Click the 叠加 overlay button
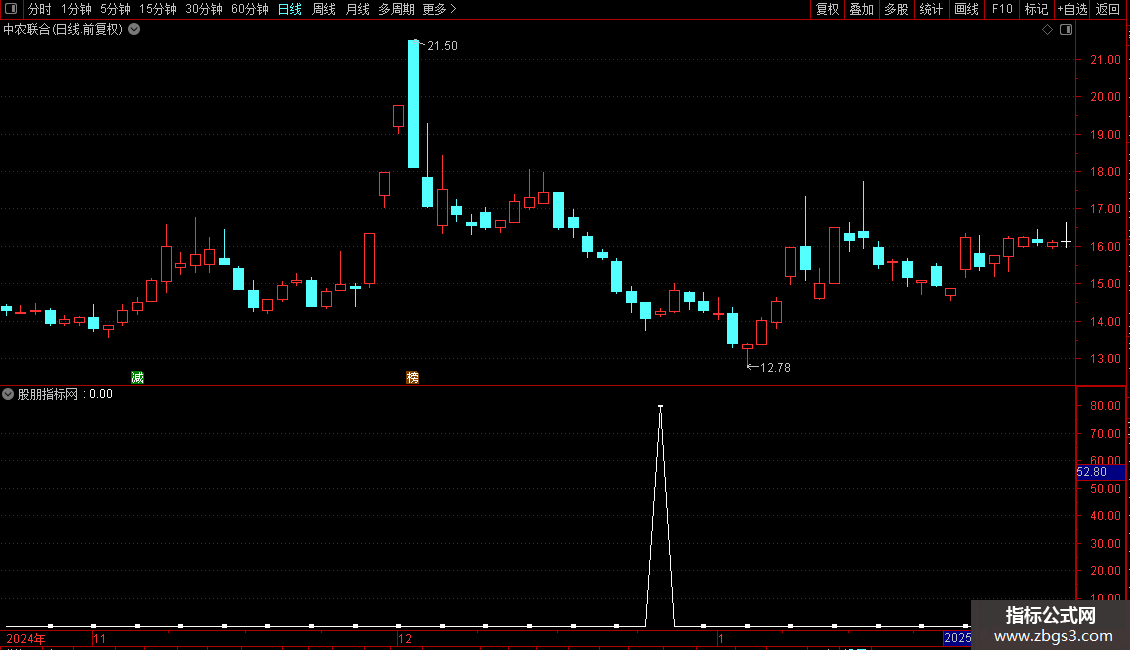Viewport: 1130px width, 650px height. click(861, 9)
